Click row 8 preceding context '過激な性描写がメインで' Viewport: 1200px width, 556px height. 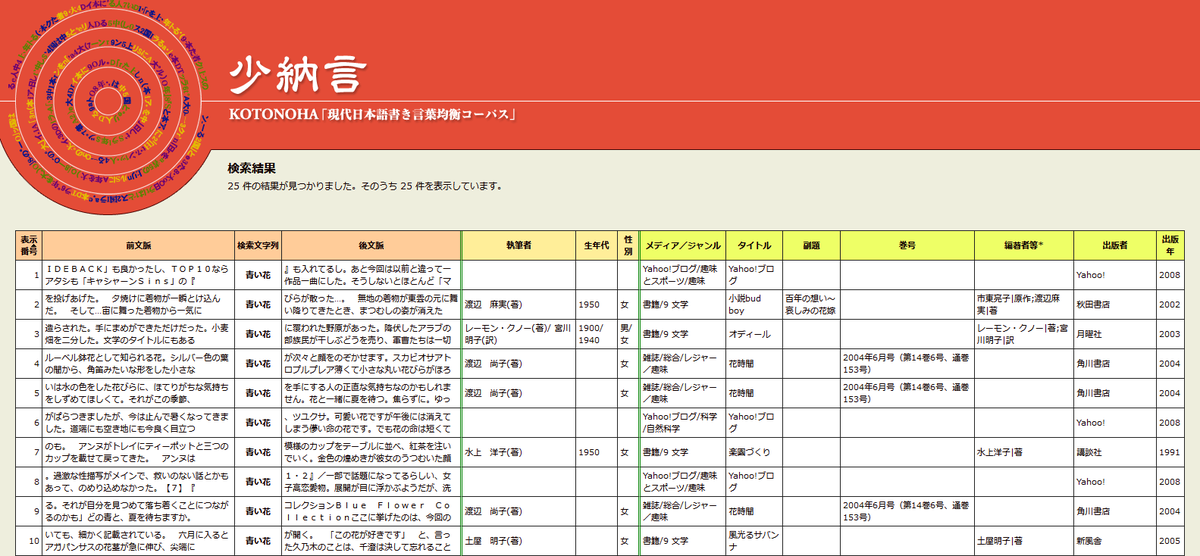pyautogui.click(x=137, y=481)
